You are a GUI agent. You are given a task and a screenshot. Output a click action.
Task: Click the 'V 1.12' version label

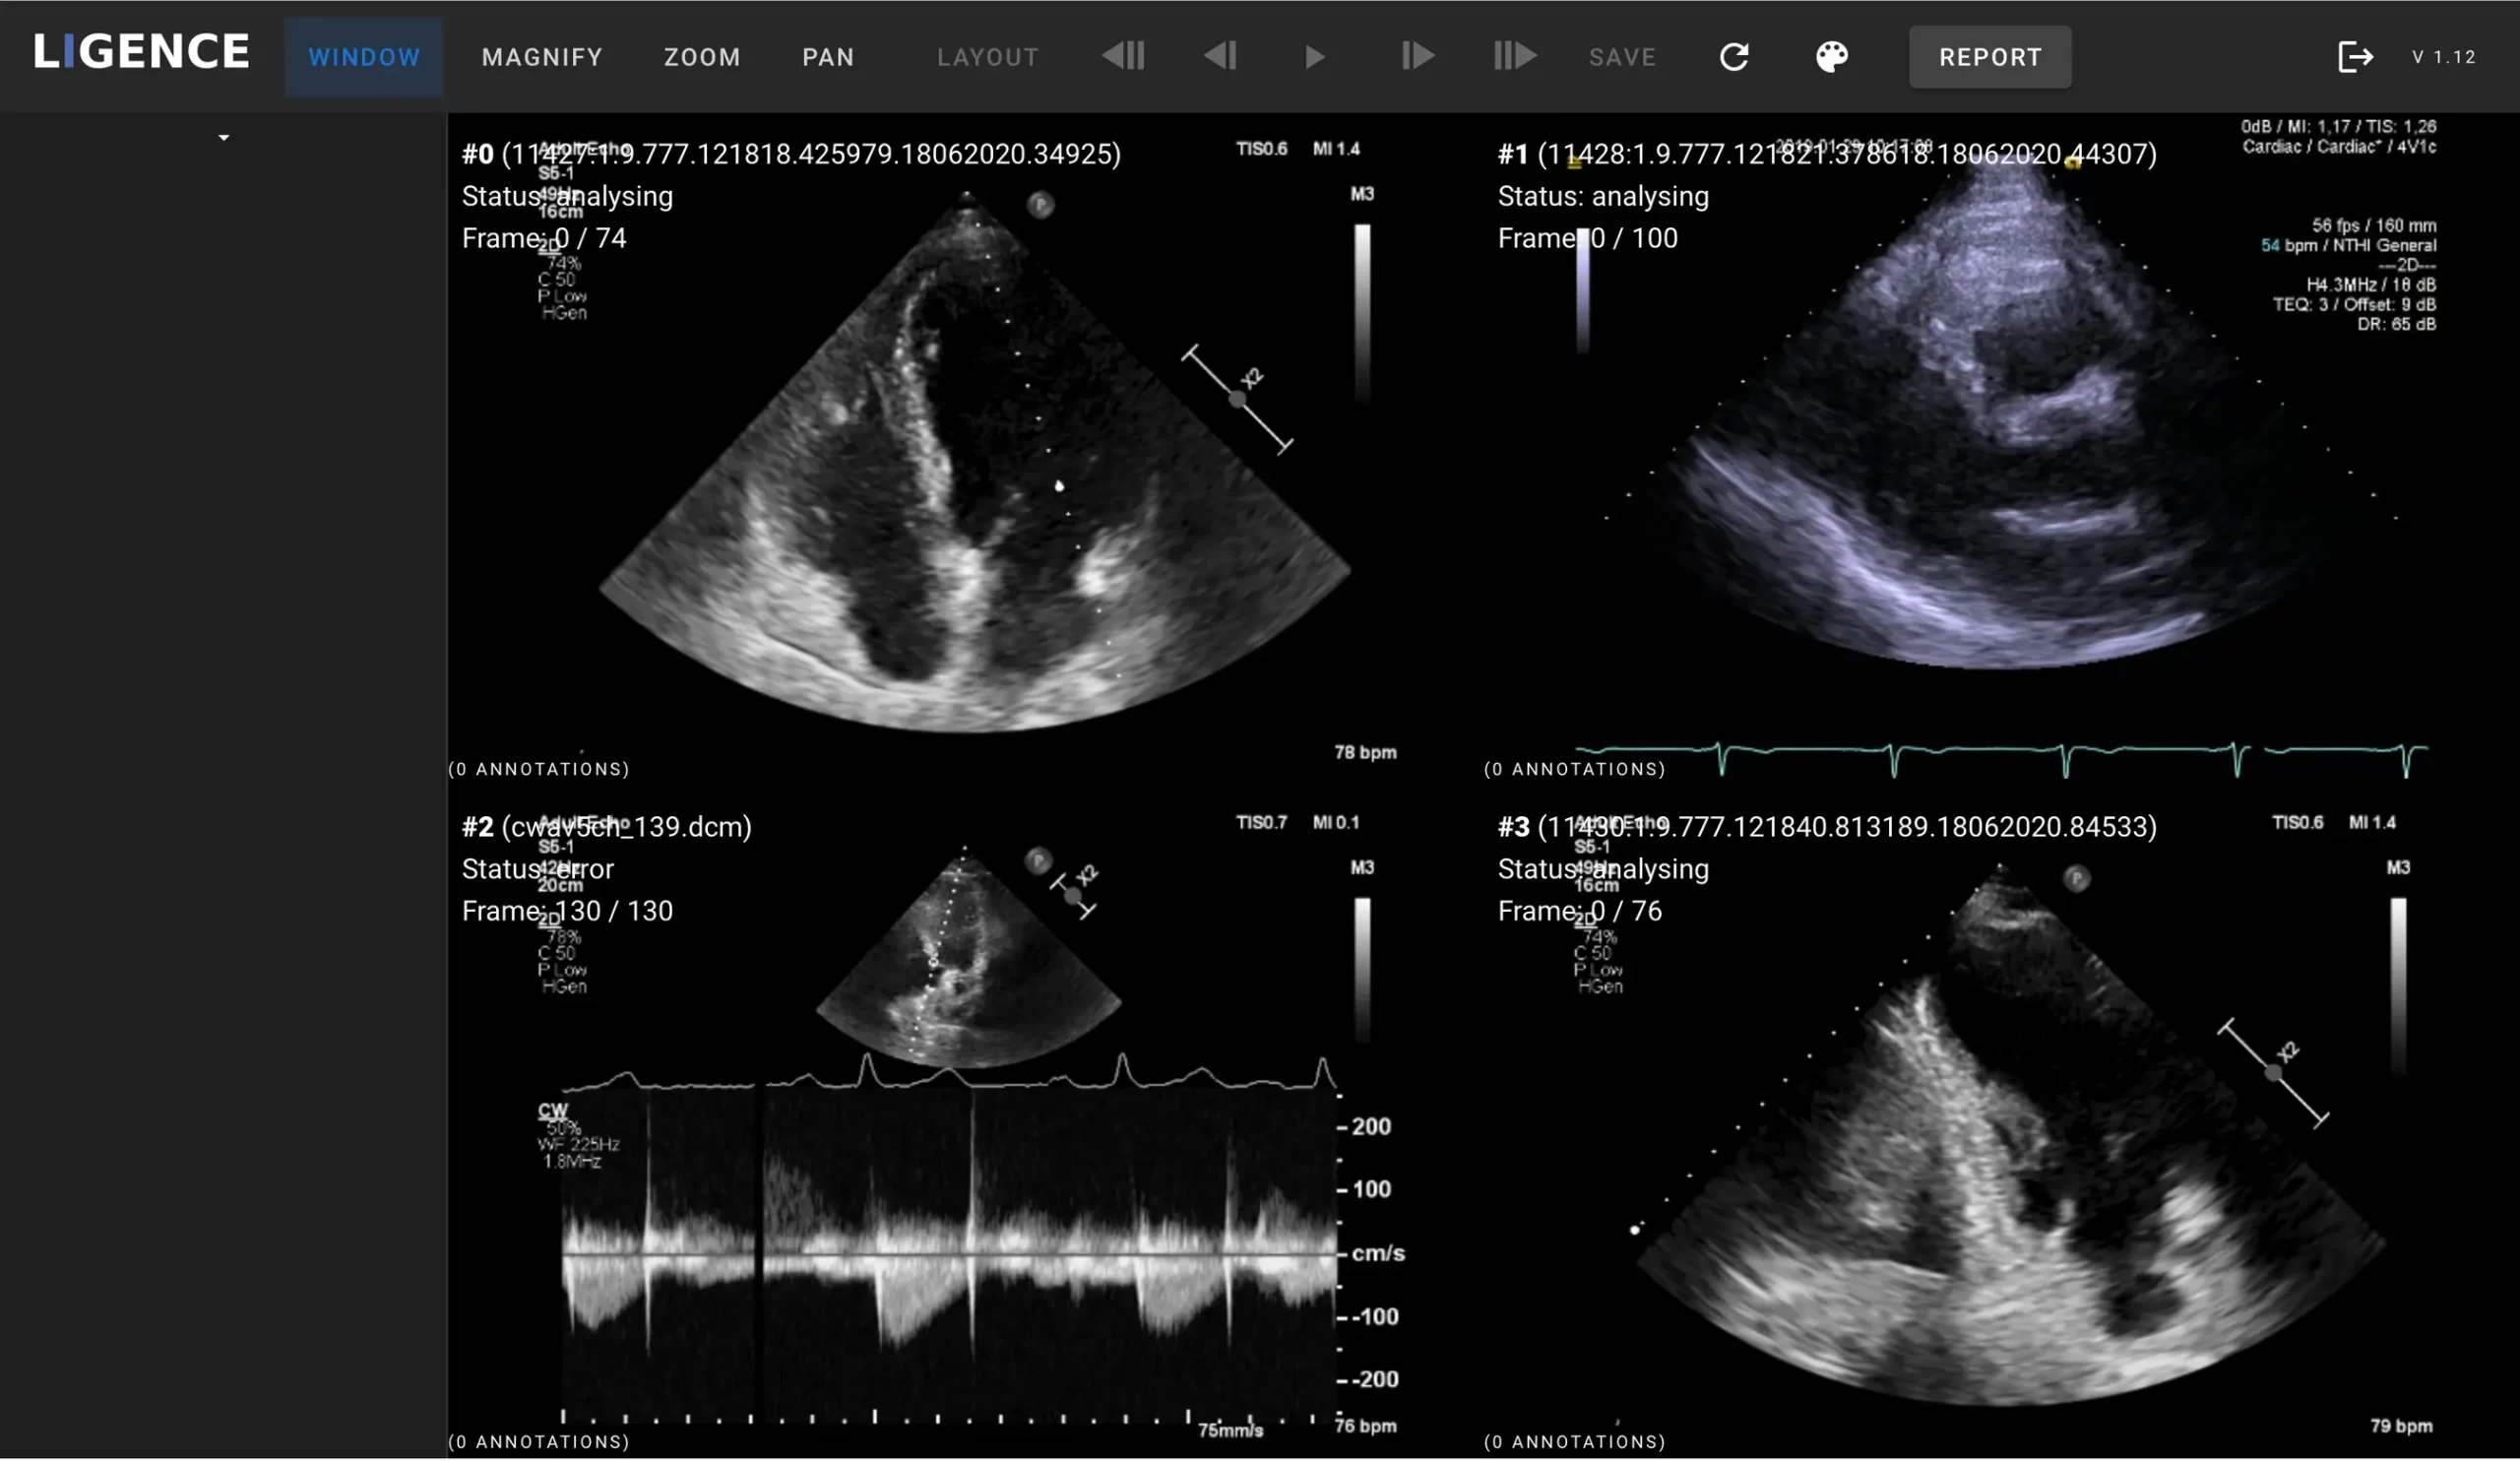pos(2444,57)
